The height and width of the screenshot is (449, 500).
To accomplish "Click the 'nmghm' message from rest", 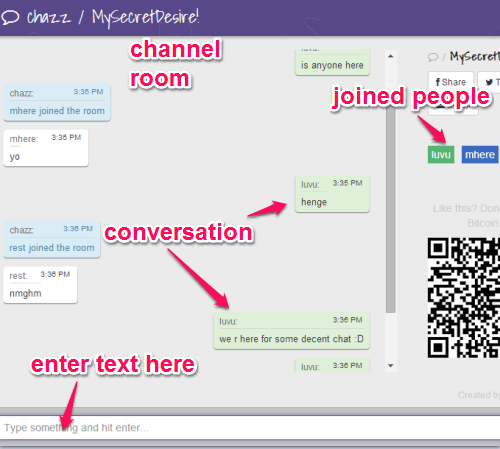I will click(40, 285).
